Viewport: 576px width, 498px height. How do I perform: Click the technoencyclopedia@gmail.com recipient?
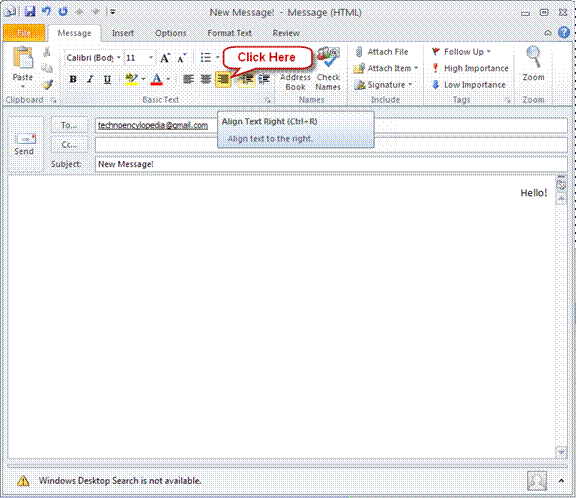(x=153, y=125)
